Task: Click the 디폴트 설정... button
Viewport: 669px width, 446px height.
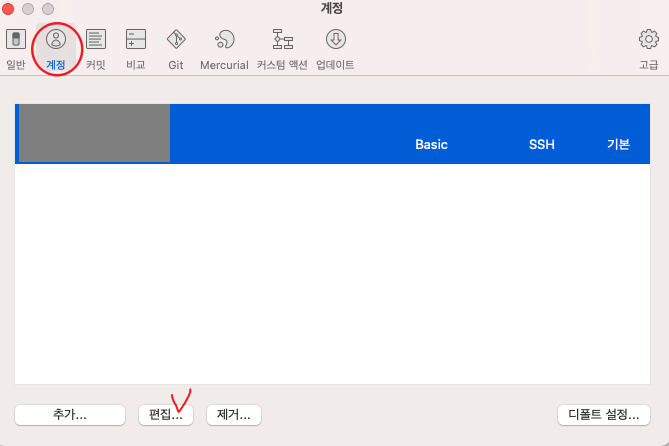Action: tap(604, 415)
